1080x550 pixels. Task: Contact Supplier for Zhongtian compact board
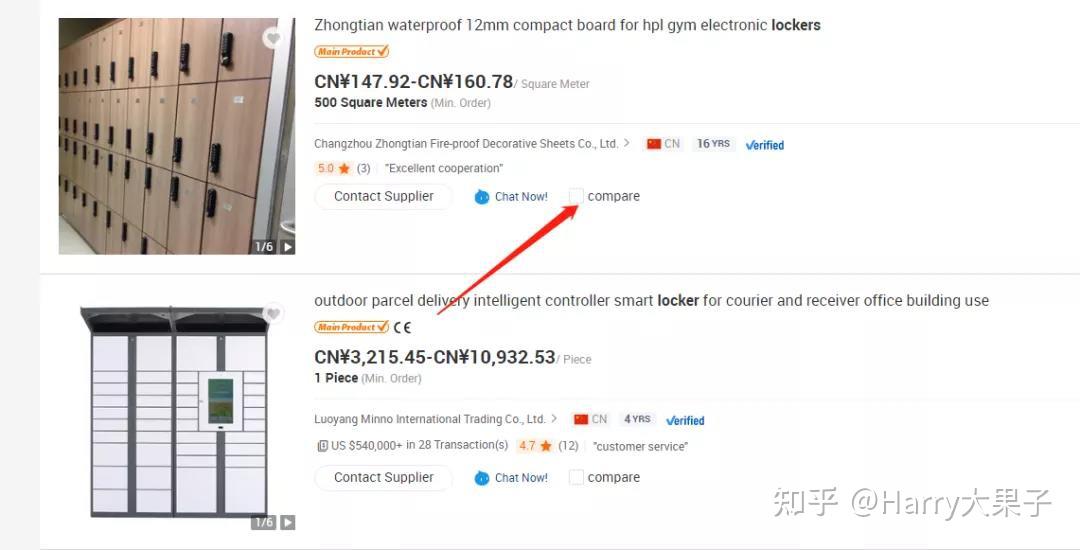[384, 196]
